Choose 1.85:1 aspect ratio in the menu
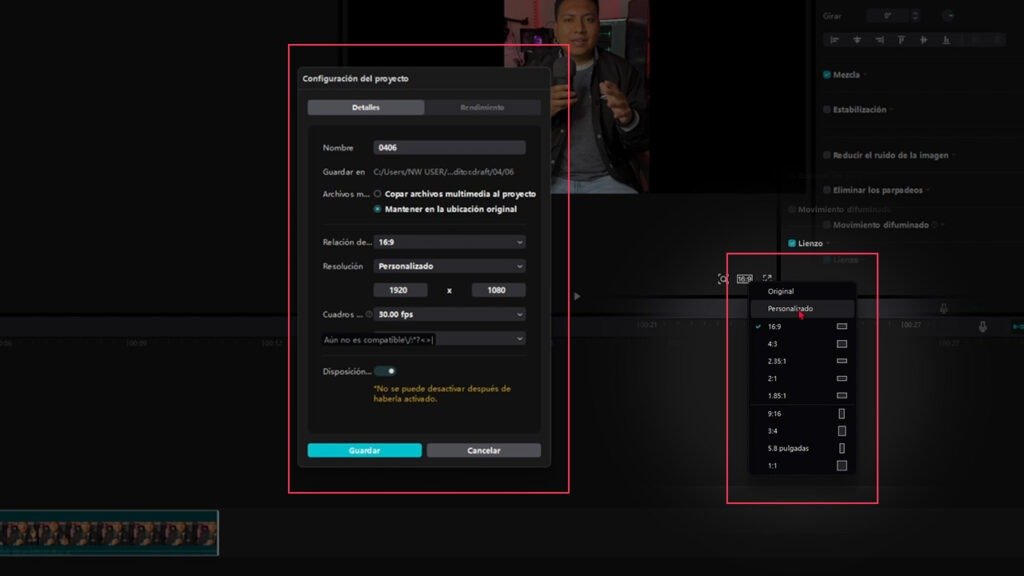 pyautogui.click(x=802, y=395)
